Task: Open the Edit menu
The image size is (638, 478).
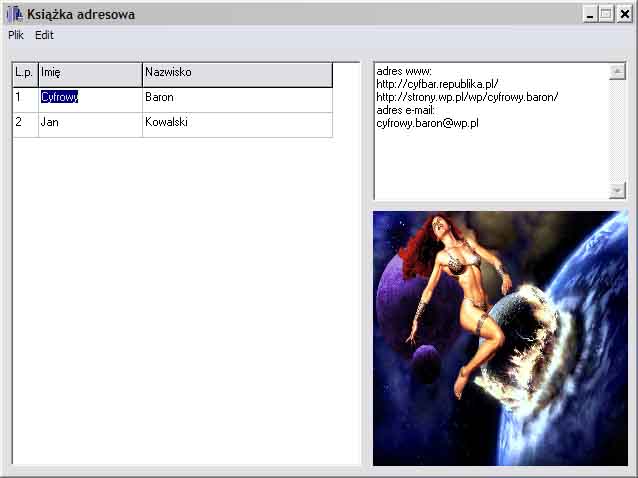Action: click(44, 35)
